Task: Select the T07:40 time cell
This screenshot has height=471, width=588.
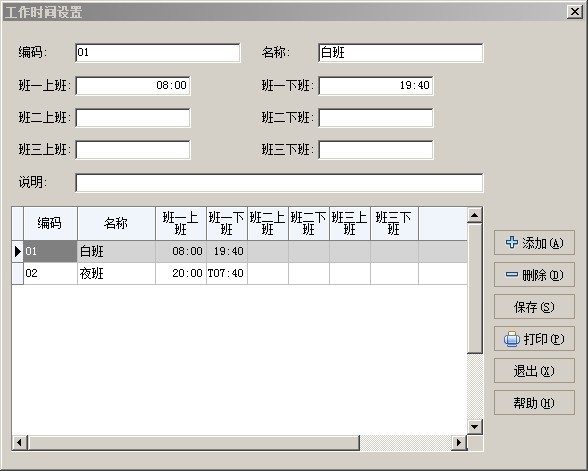Action: (227, 273)
